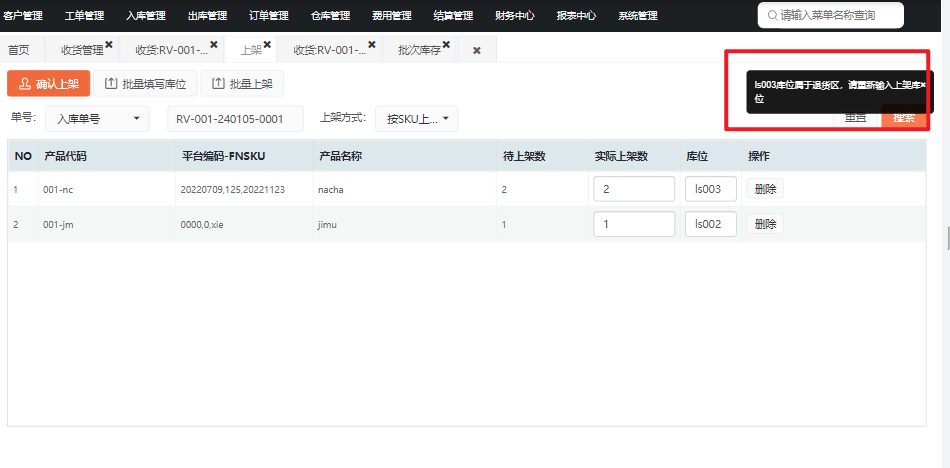This screenshot has width=950, height=468.
Task: Open the 报表中心 menu
Action: click(577, 16)
